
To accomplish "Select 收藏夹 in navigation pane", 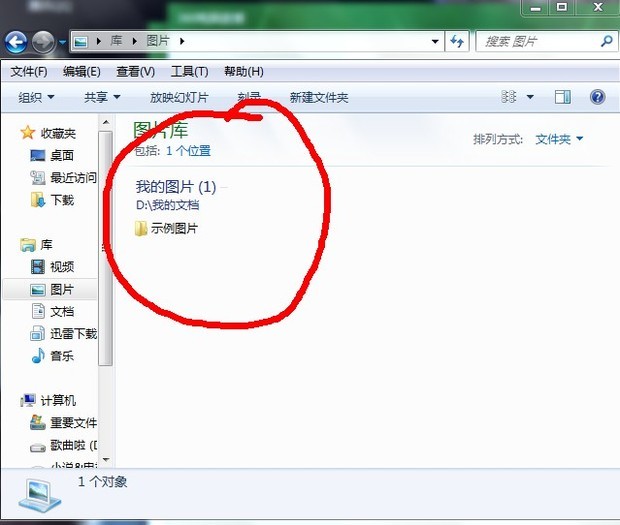I will [58, 134].
